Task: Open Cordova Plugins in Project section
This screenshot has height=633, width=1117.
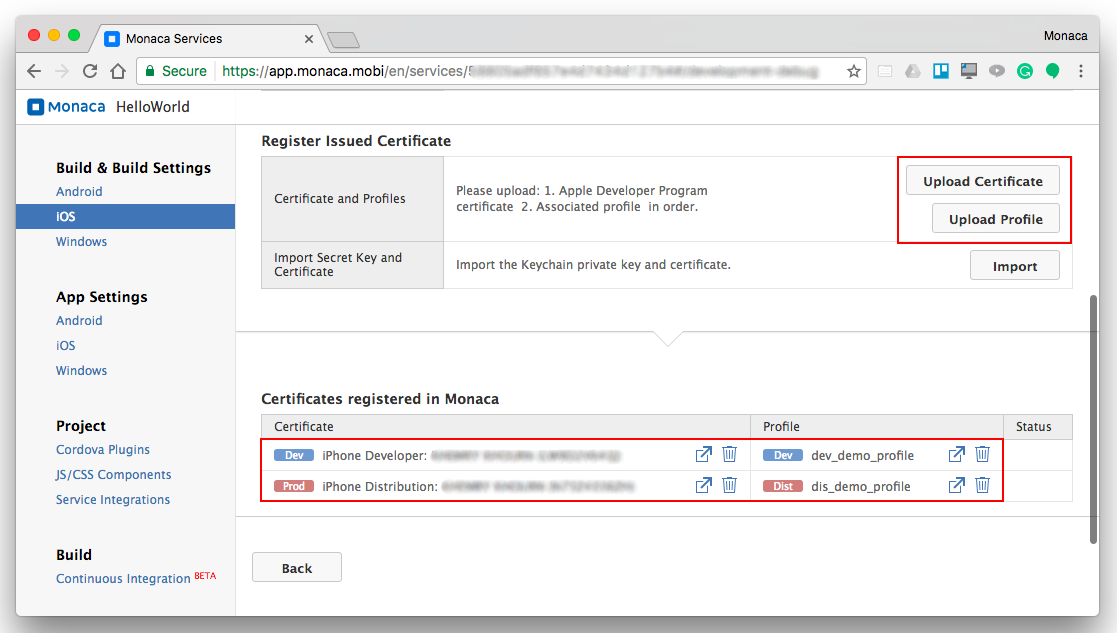Action: (x=103, y=450)
